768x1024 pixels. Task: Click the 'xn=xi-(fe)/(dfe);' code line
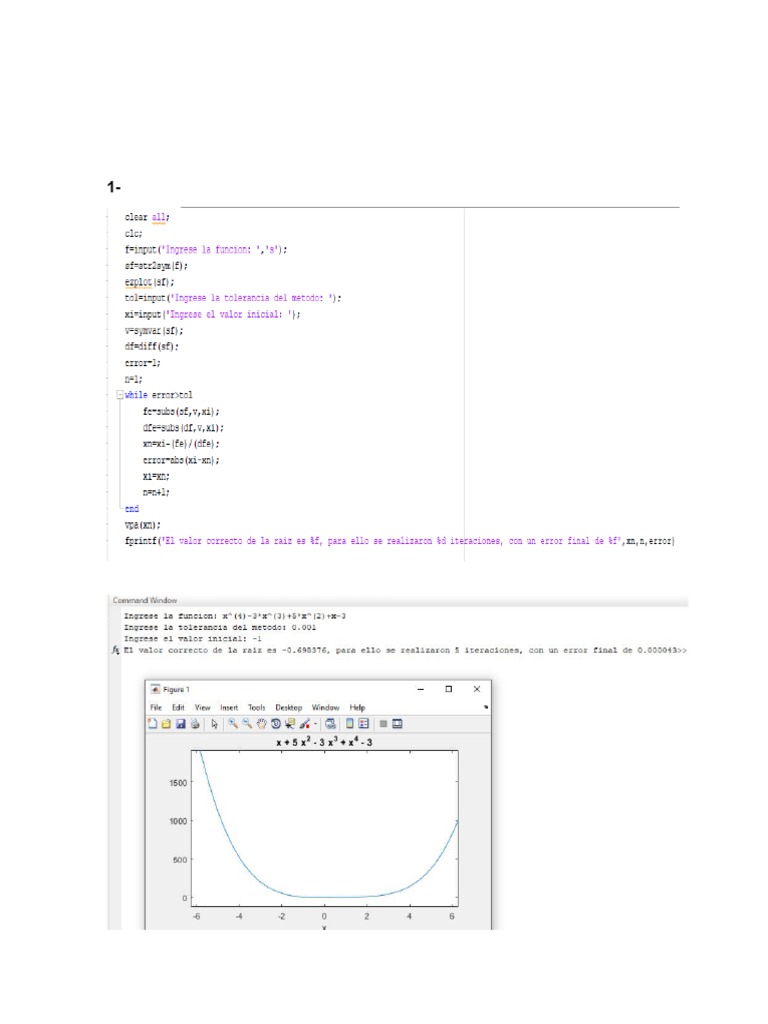tap(181, 444)
